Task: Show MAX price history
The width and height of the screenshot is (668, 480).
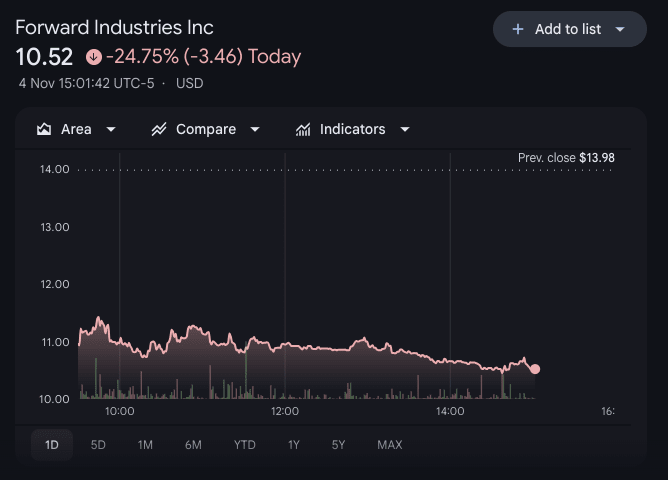Action: click(390, 445)
